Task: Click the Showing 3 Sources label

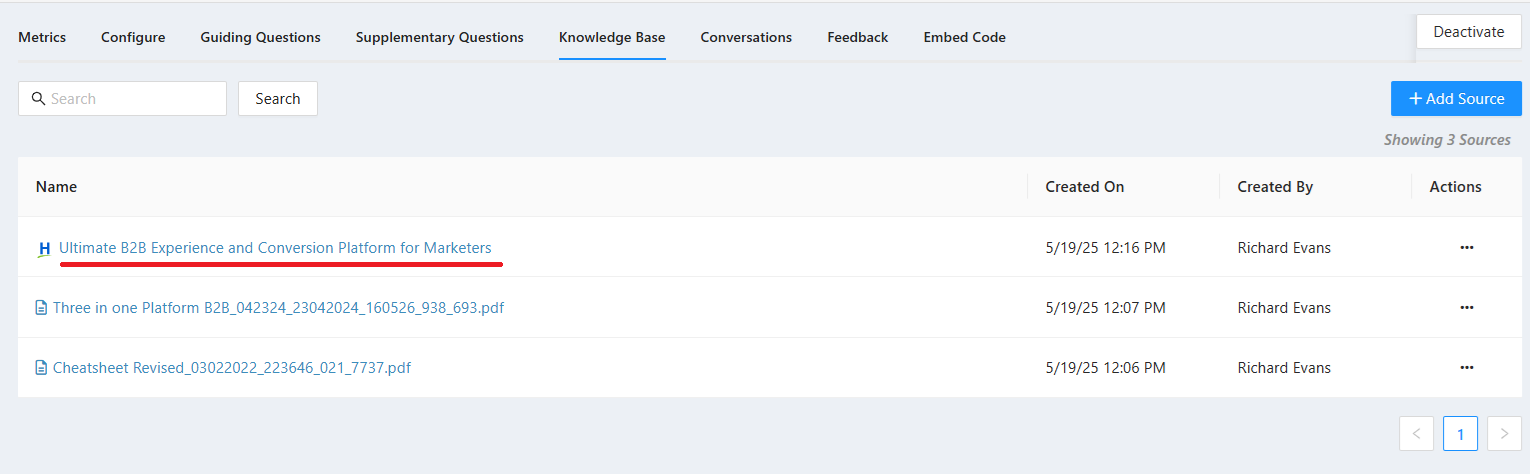Action: pos(1447,140)
